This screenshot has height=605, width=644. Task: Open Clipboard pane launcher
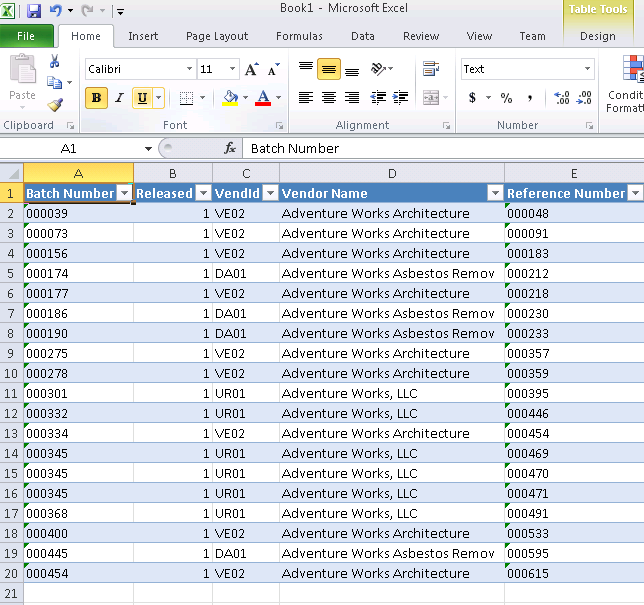[x=71, y=126]
